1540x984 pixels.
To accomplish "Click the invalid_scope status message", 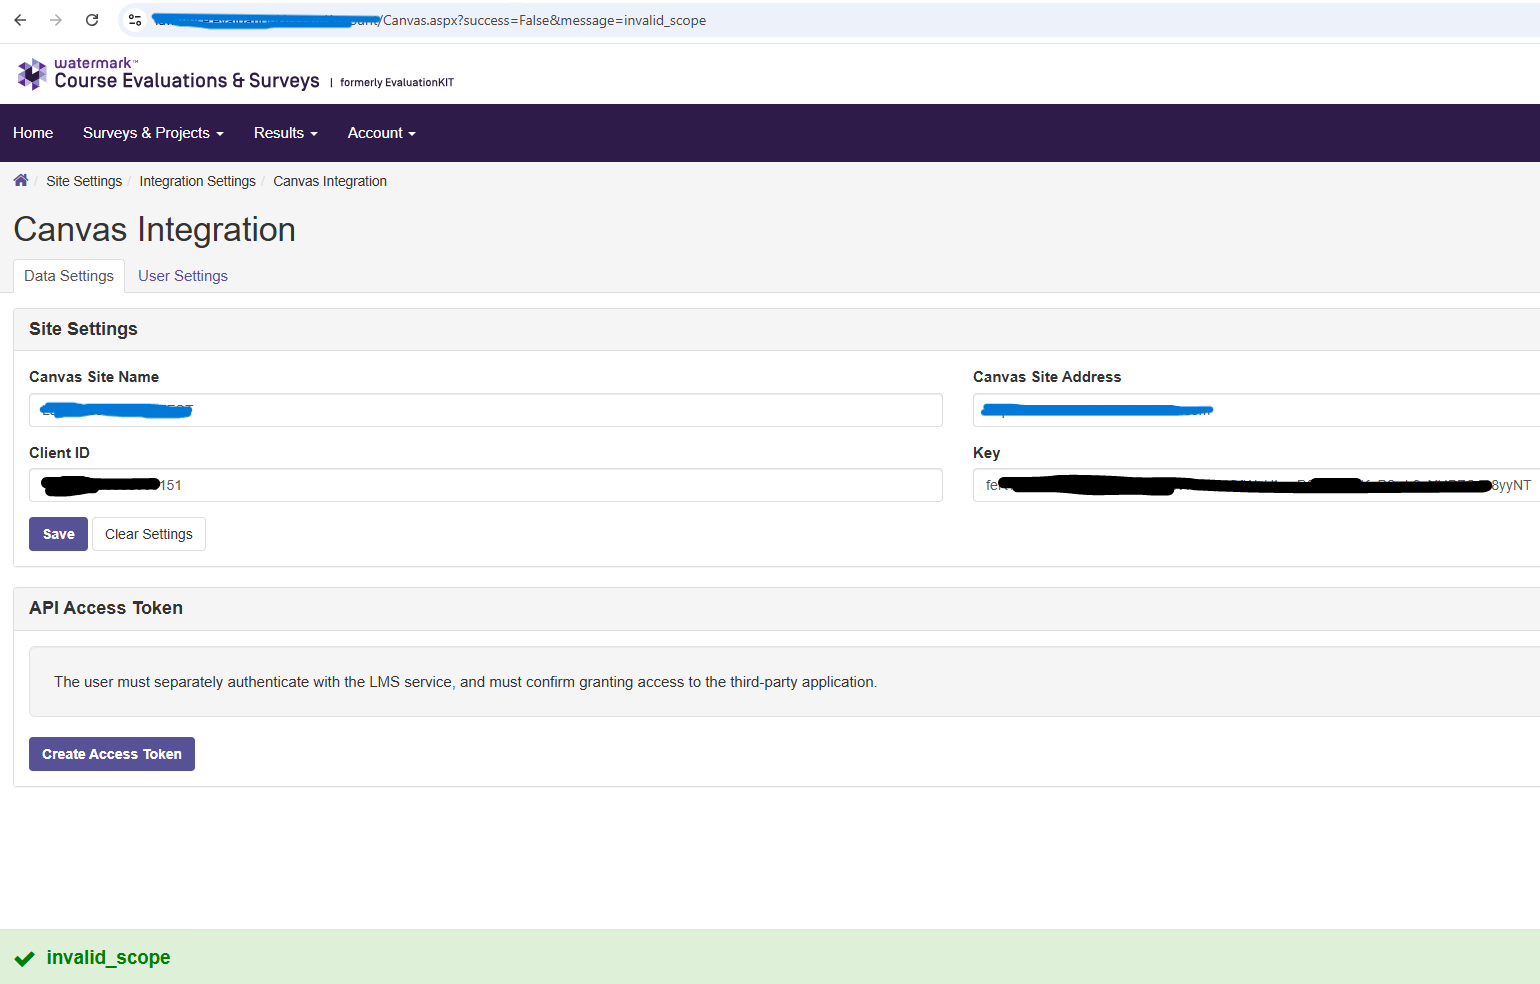I will point(108,958).
